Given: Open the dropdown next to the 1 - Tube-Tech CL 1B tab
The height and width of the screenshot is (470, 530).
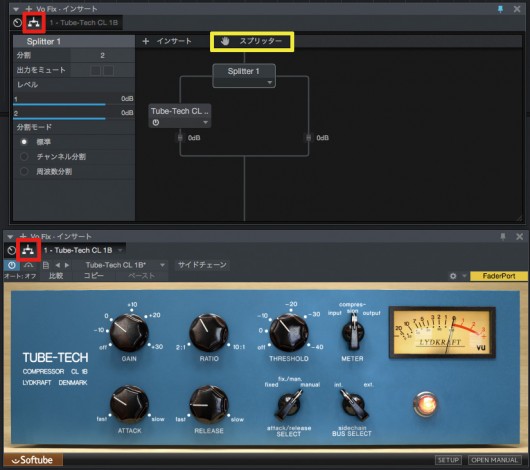Looking at the screenshot, I should (120, 250).
